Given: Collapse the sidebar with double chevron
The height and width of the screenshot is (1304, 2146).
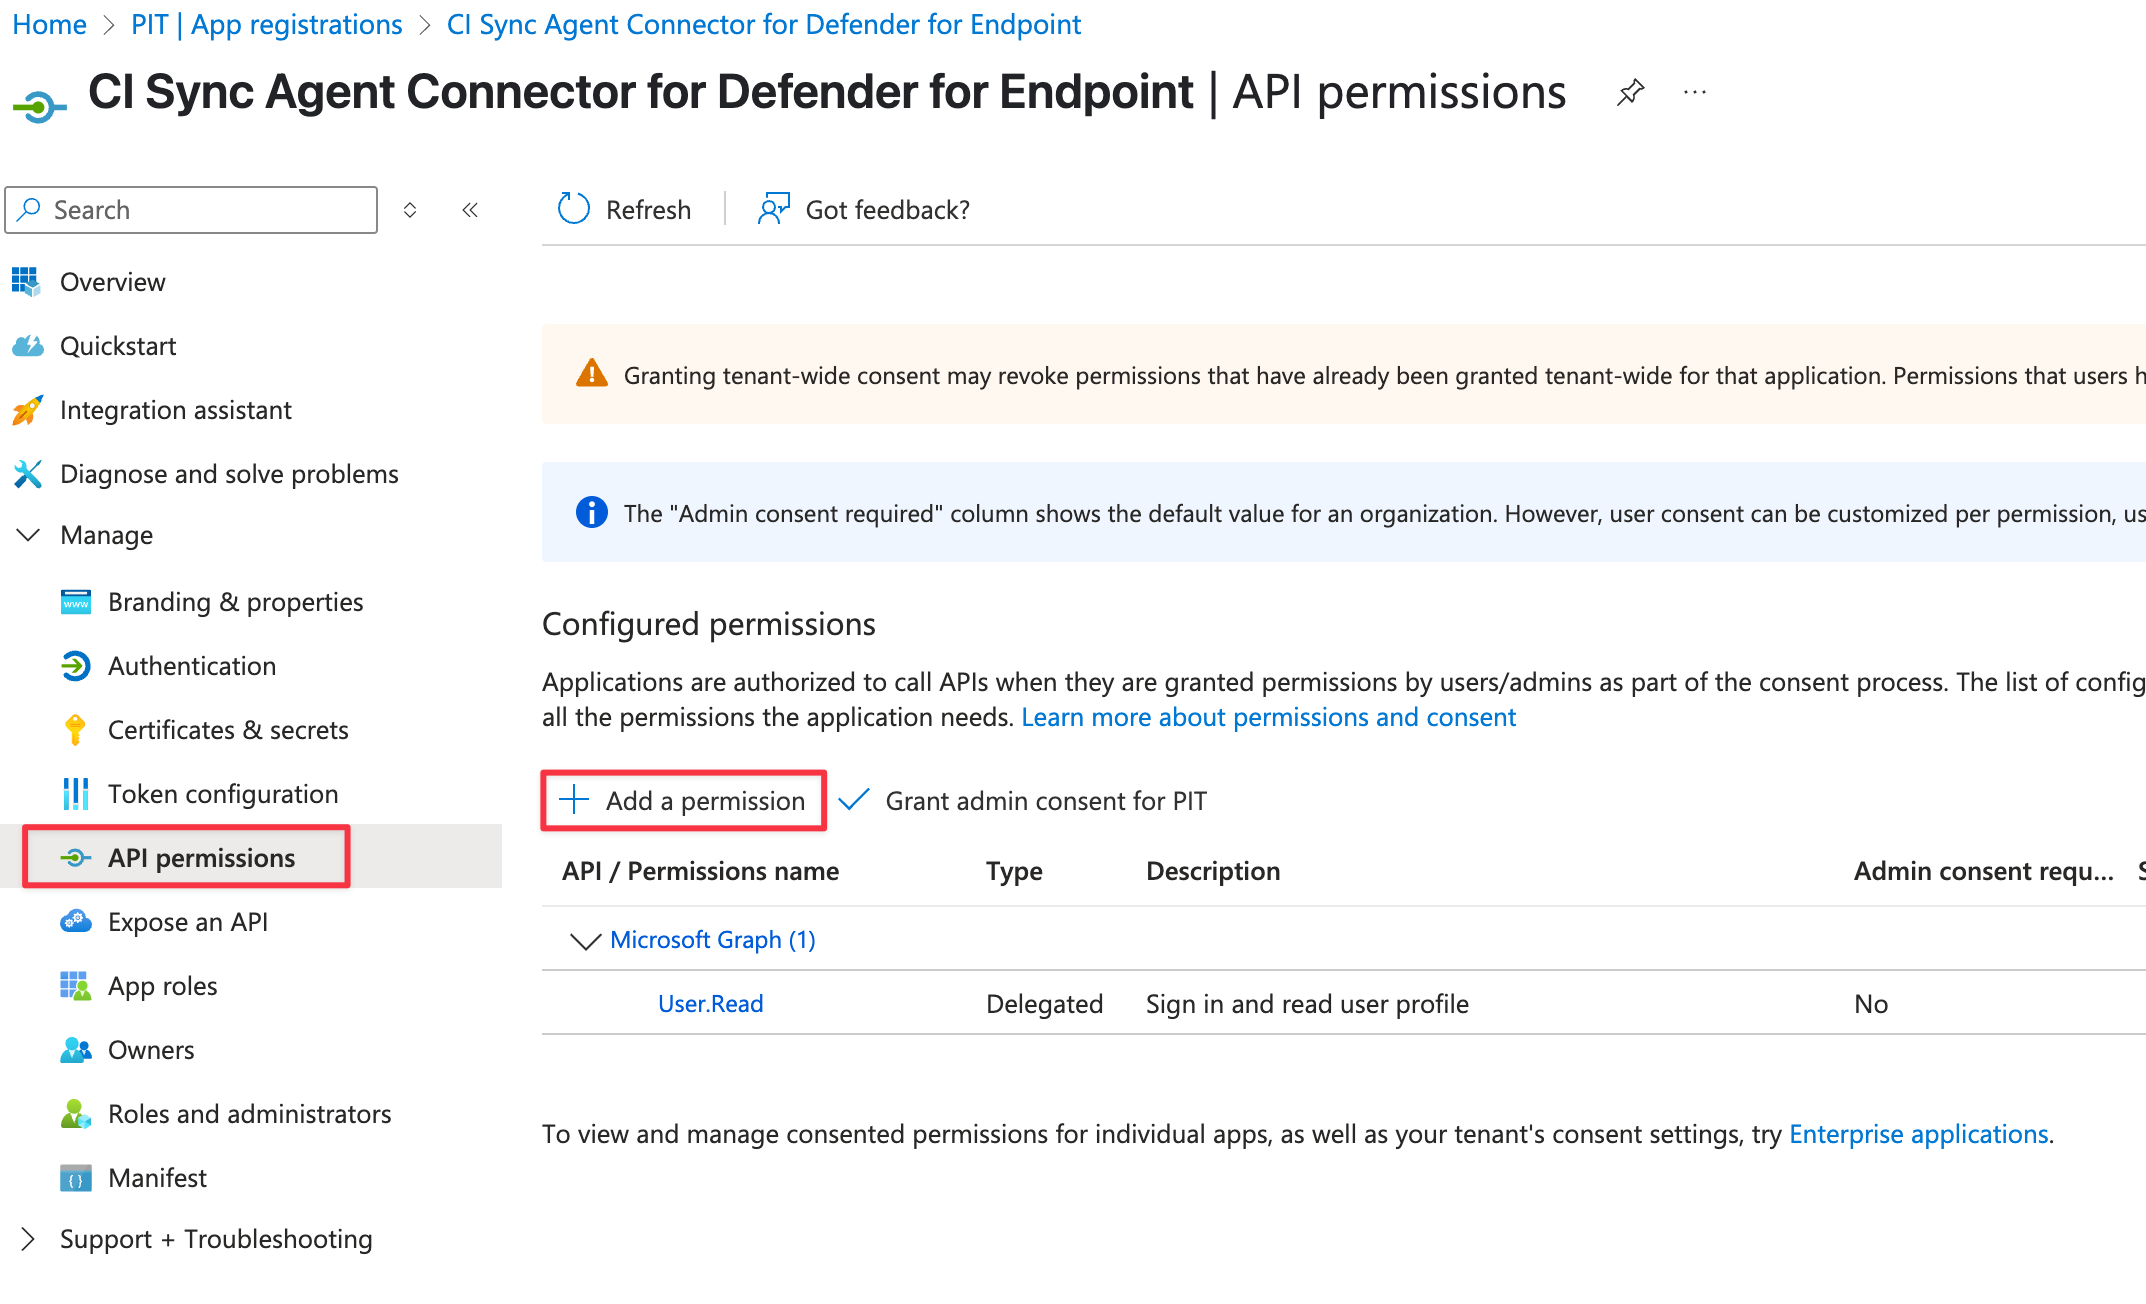Looking at the screenshot, I should click(470, 210).
